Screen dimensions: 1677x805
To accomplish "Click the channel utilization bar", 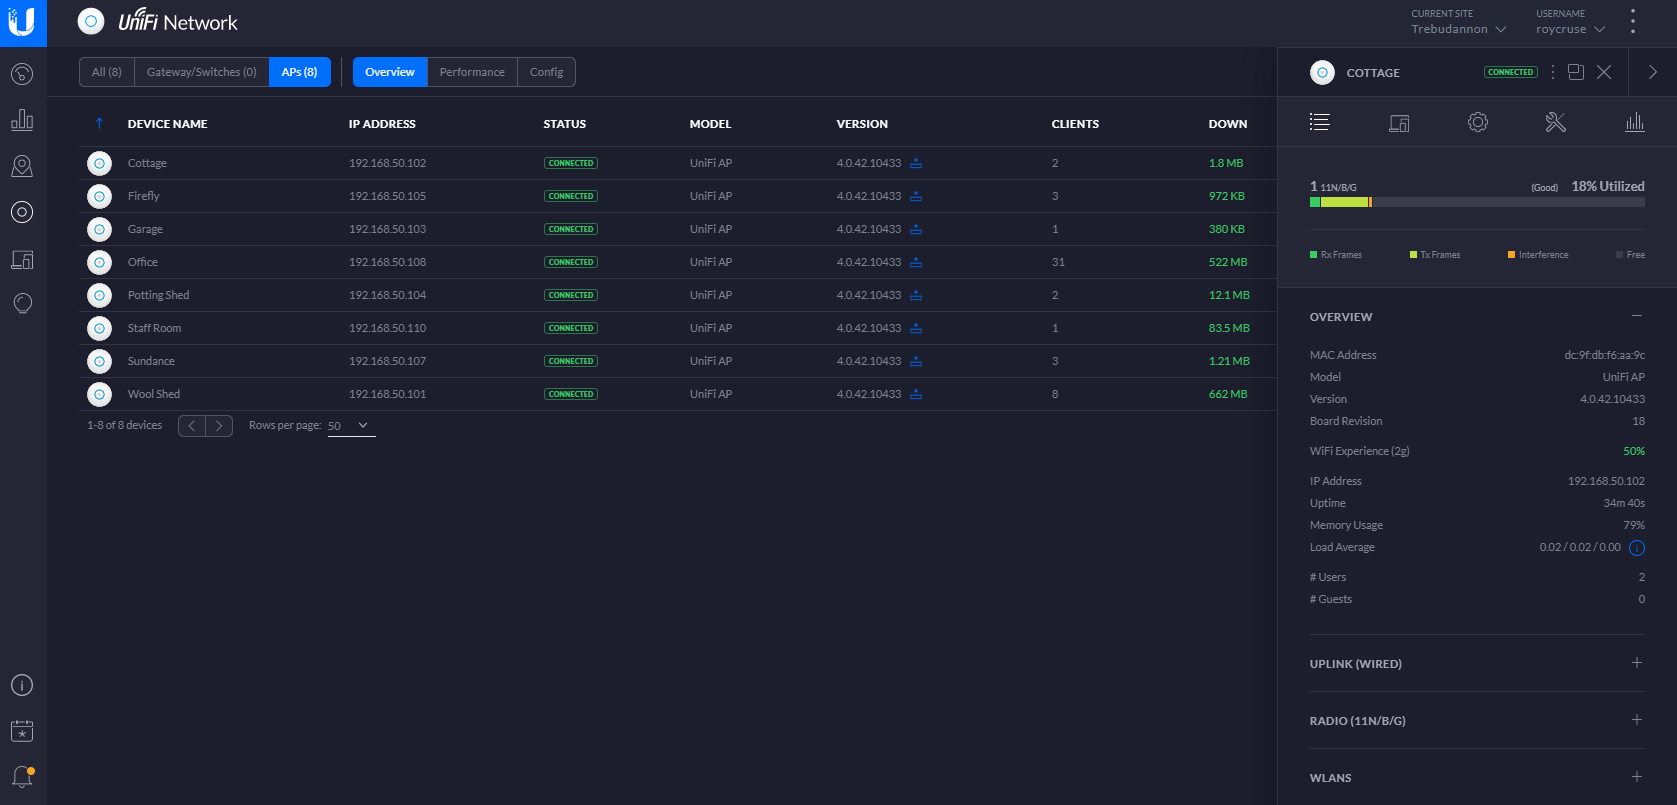I will tap(1476, 202).
